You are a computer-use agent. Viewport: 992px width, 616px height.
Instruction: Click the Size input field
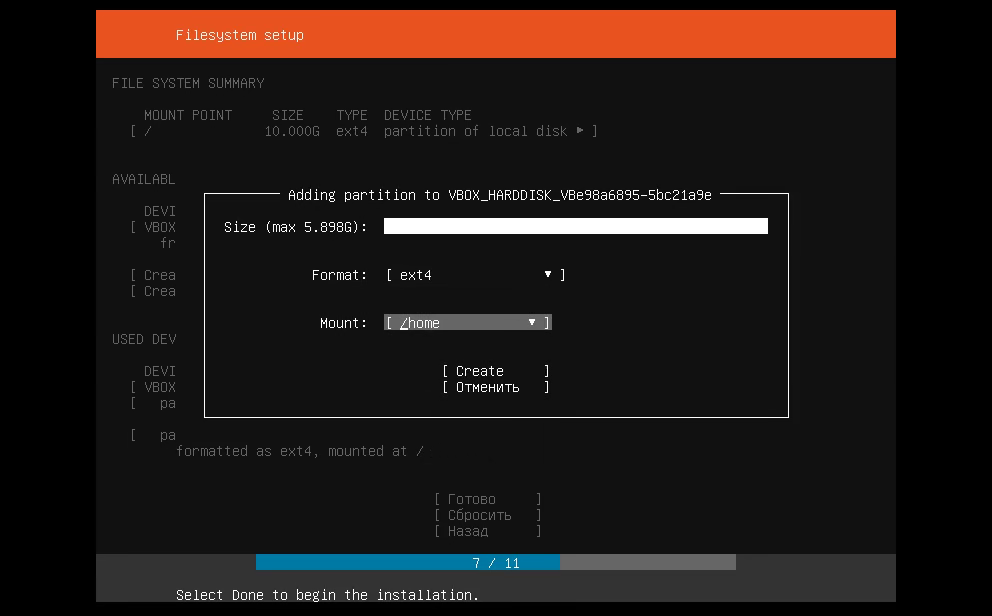click(575, 227)
